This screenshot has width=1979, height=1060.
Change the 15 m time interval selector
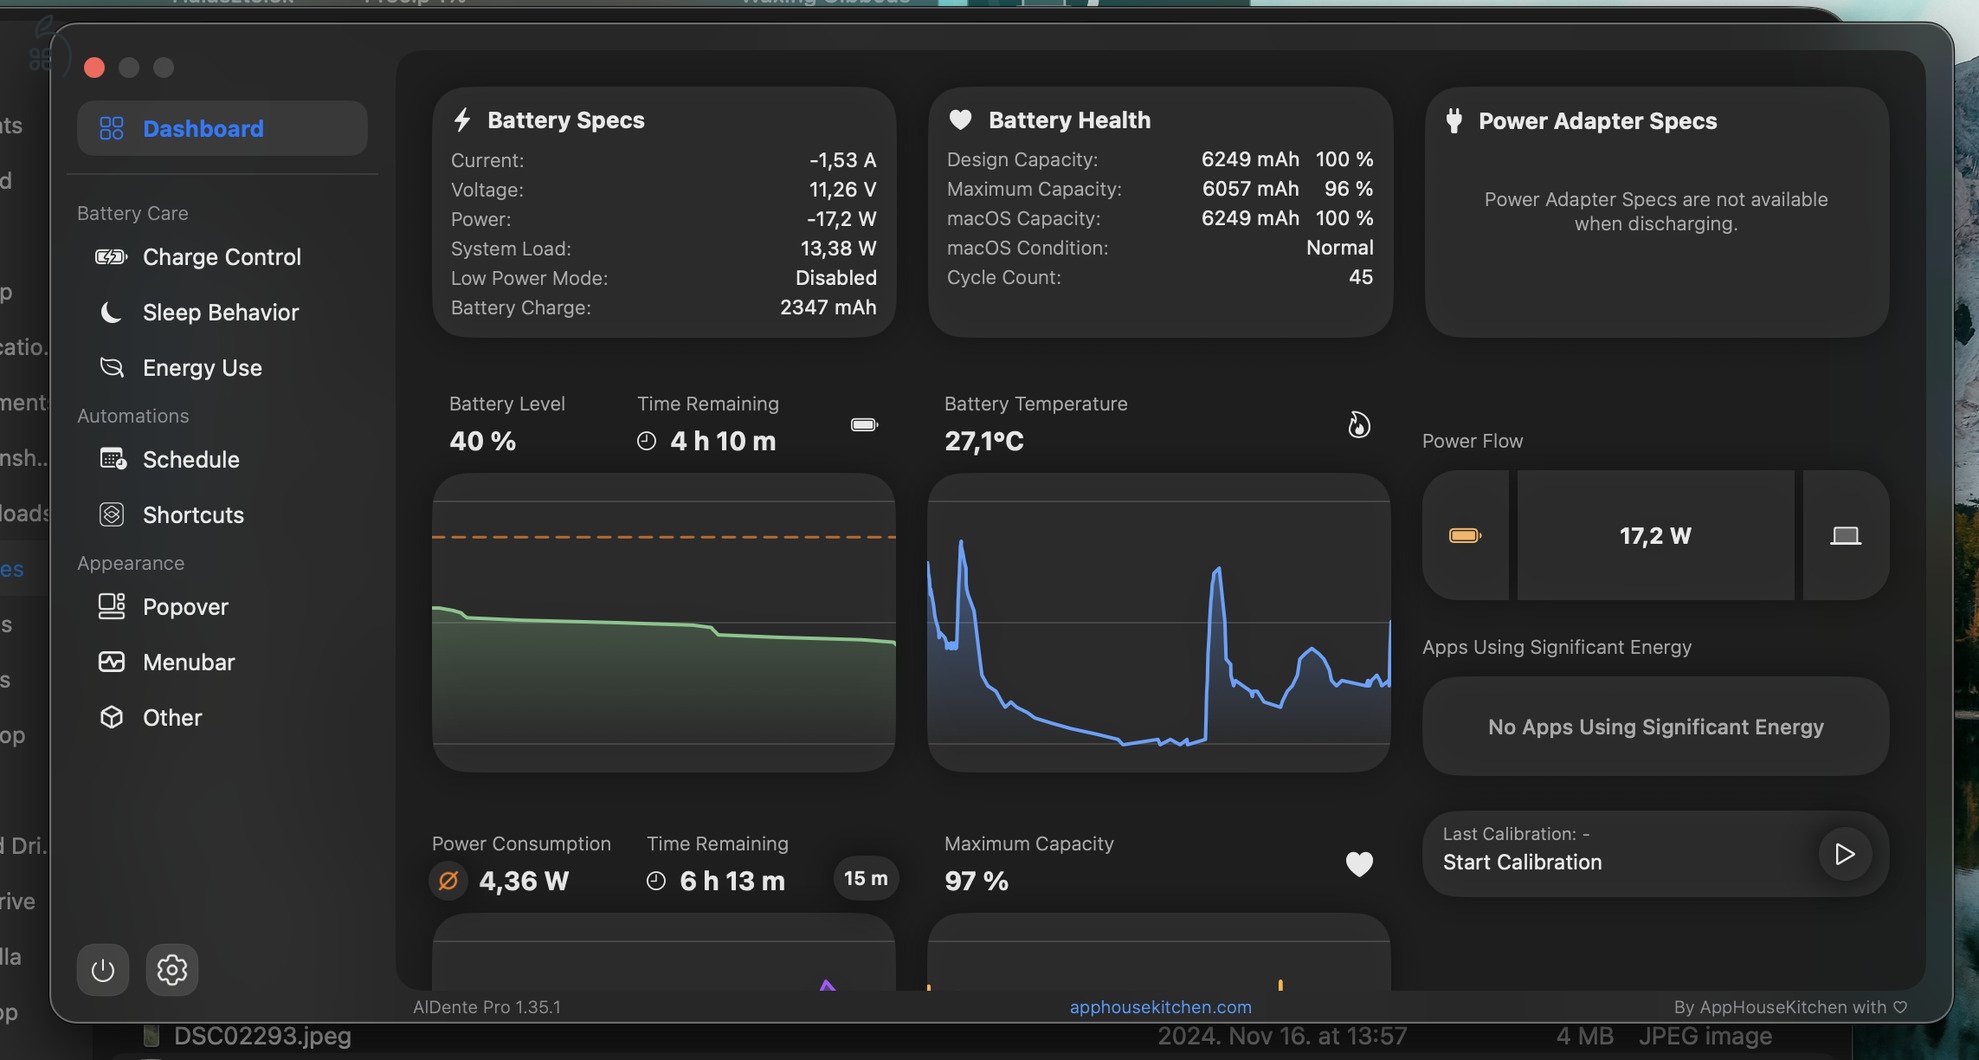pyautogui.click(x=865, y=879)
